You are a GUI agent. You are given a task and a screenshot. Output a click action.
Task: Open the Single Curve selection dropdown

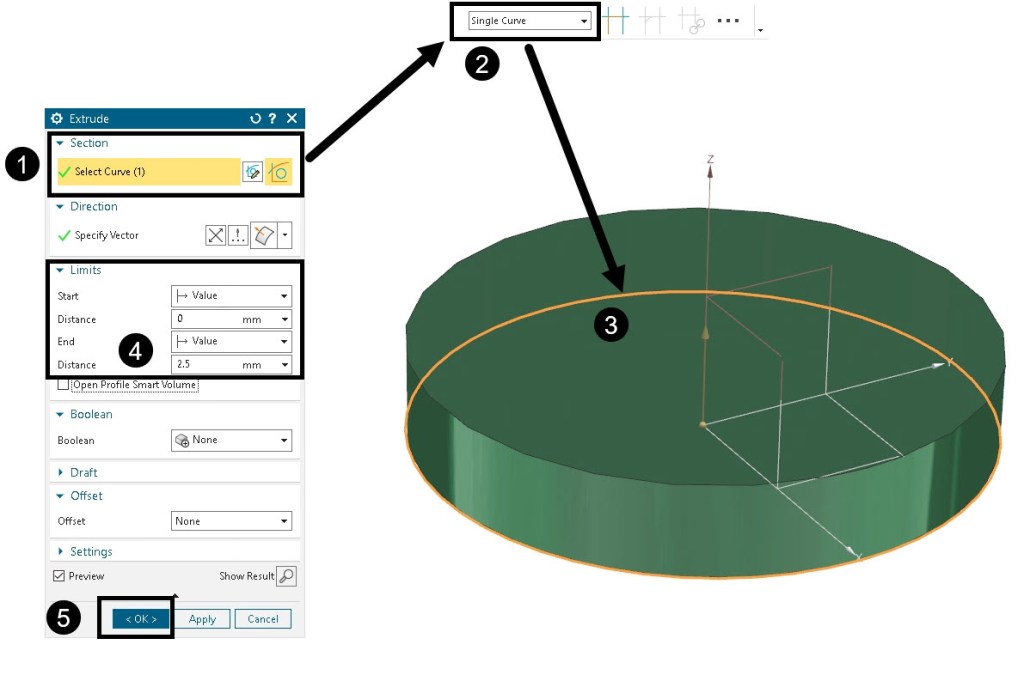tap(526, 21)
